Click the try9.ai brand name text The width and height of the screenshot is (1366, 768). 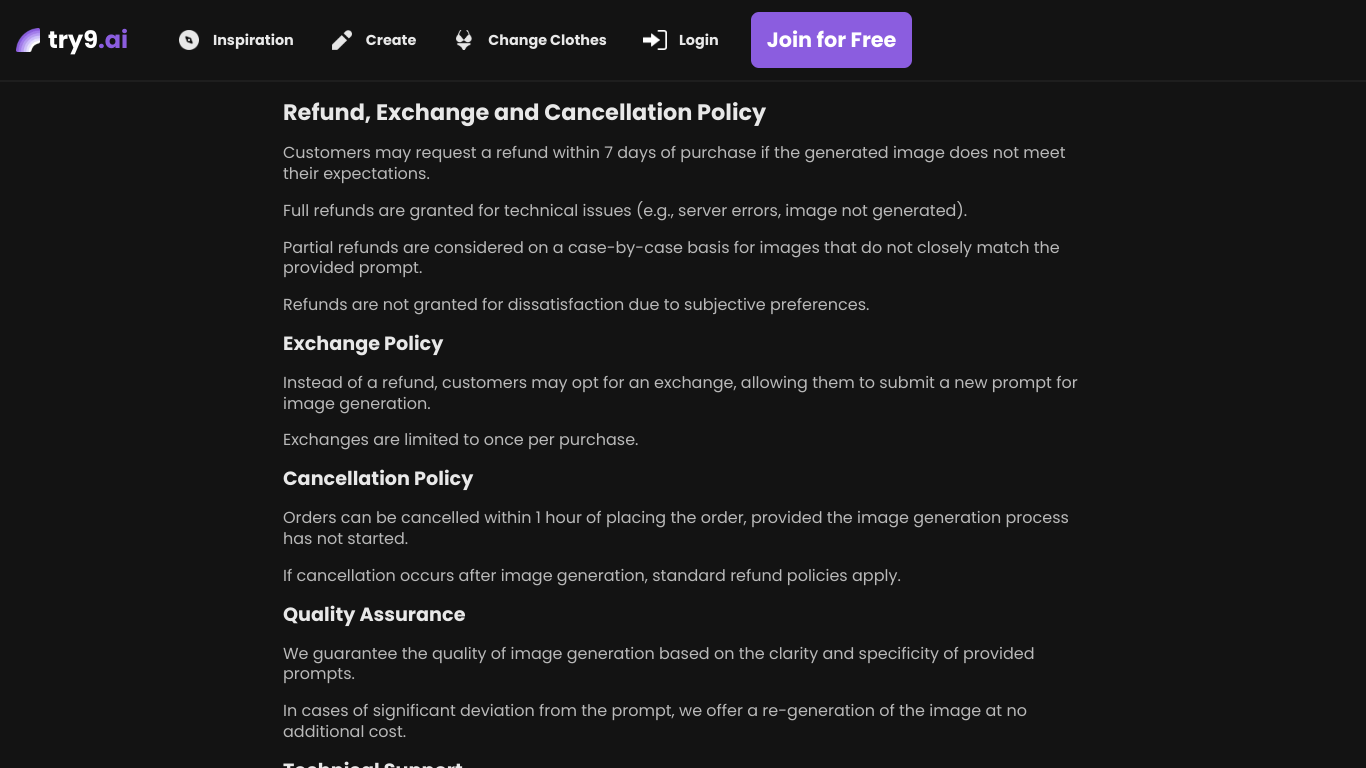(x=88, y=40)
